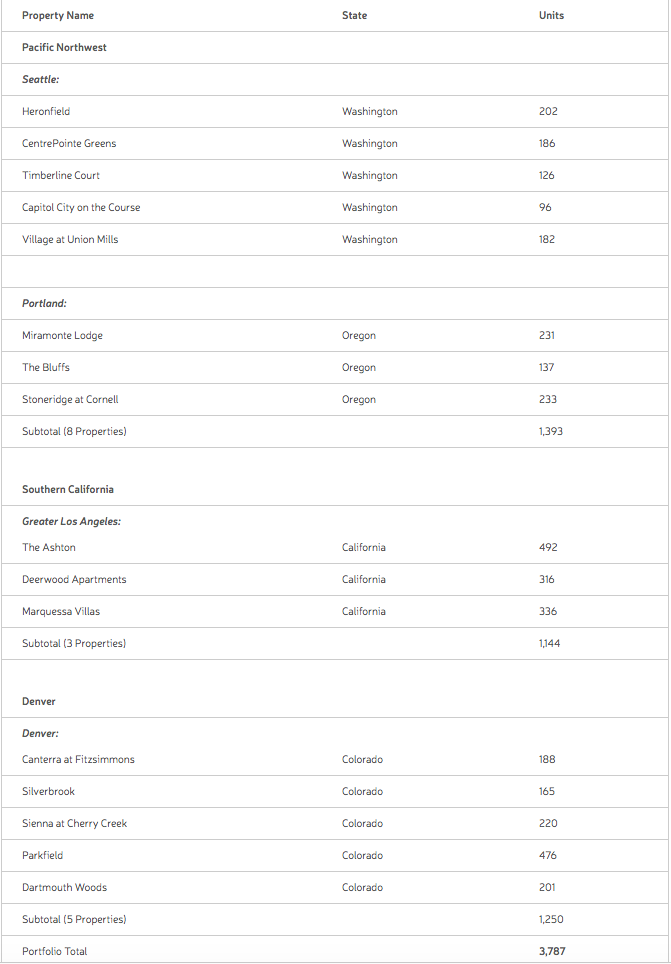
Task: Click the Units column header
Action: coord(551,16)
